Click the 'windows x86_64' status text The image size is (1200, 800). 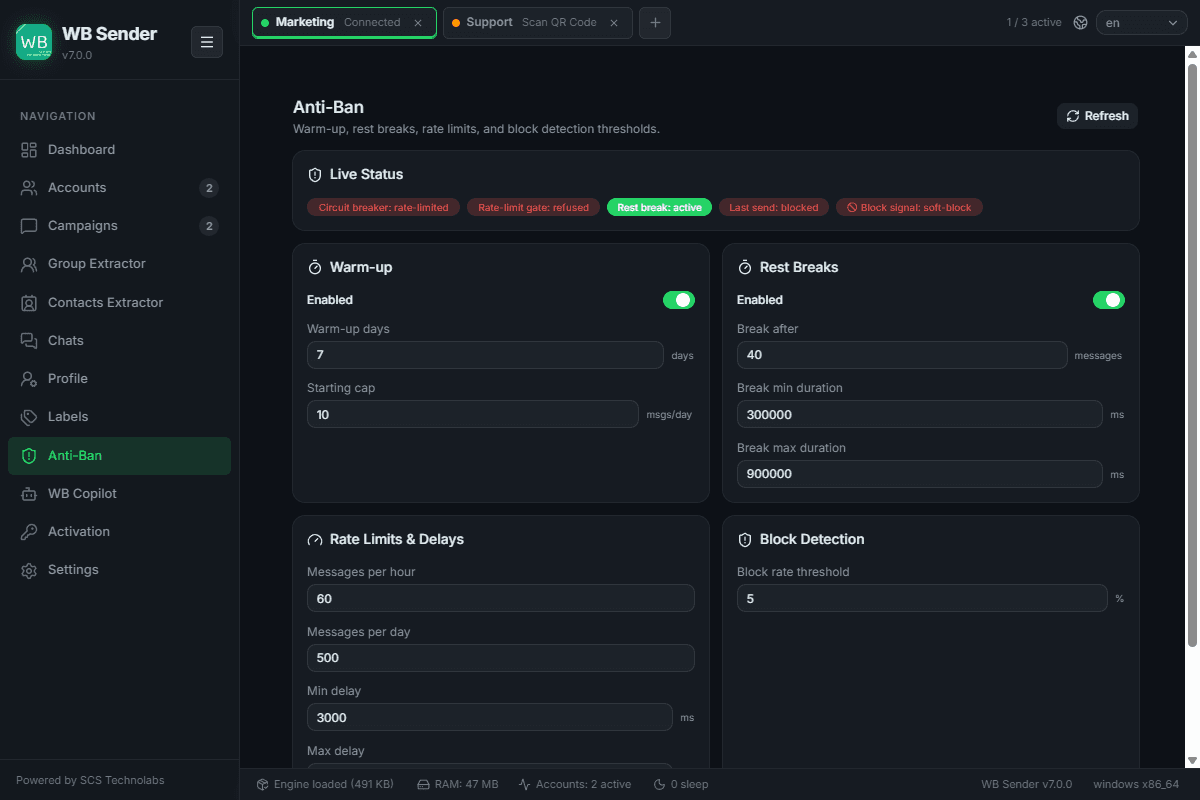coord(1136,785)
